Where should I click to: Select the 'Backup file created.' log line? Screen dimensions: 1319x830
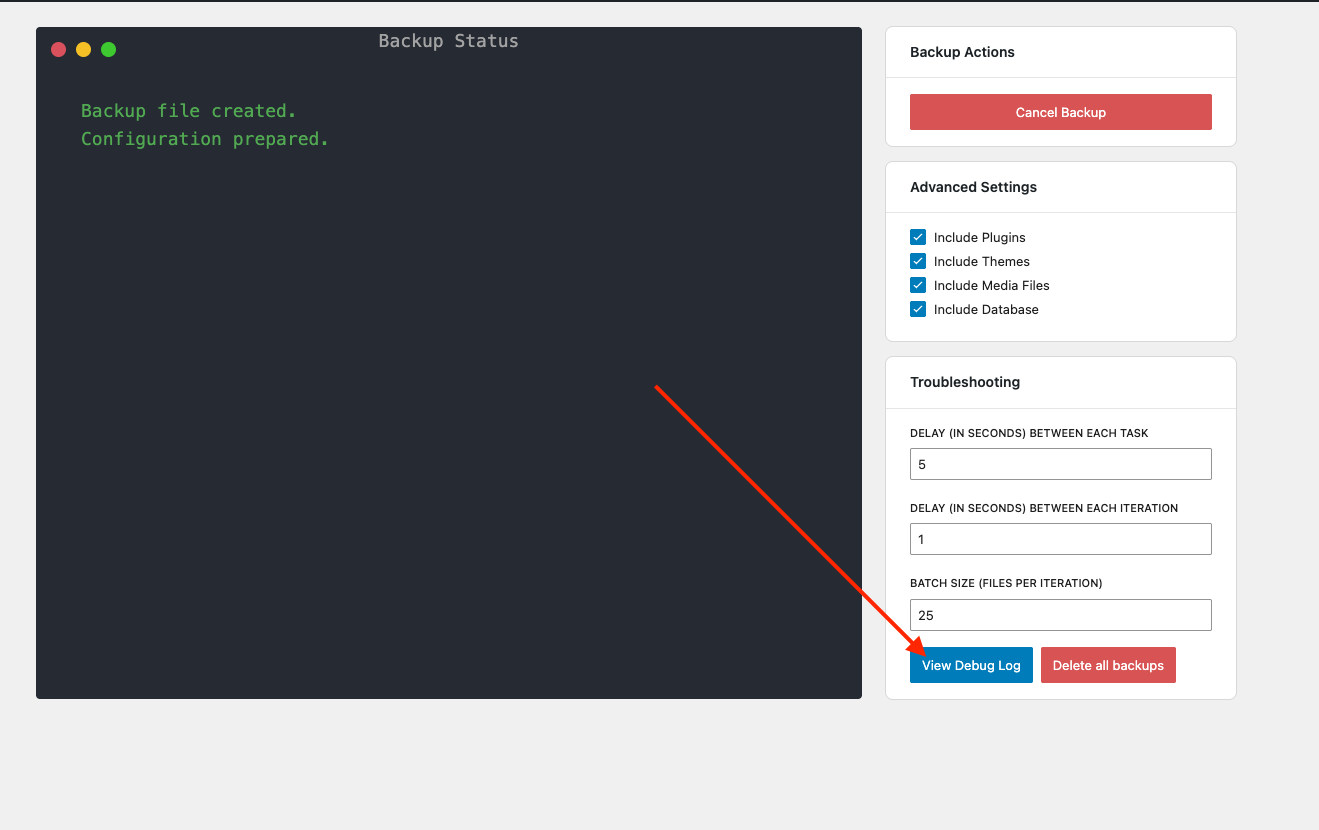pyautogui.click(x=189, y=111)
